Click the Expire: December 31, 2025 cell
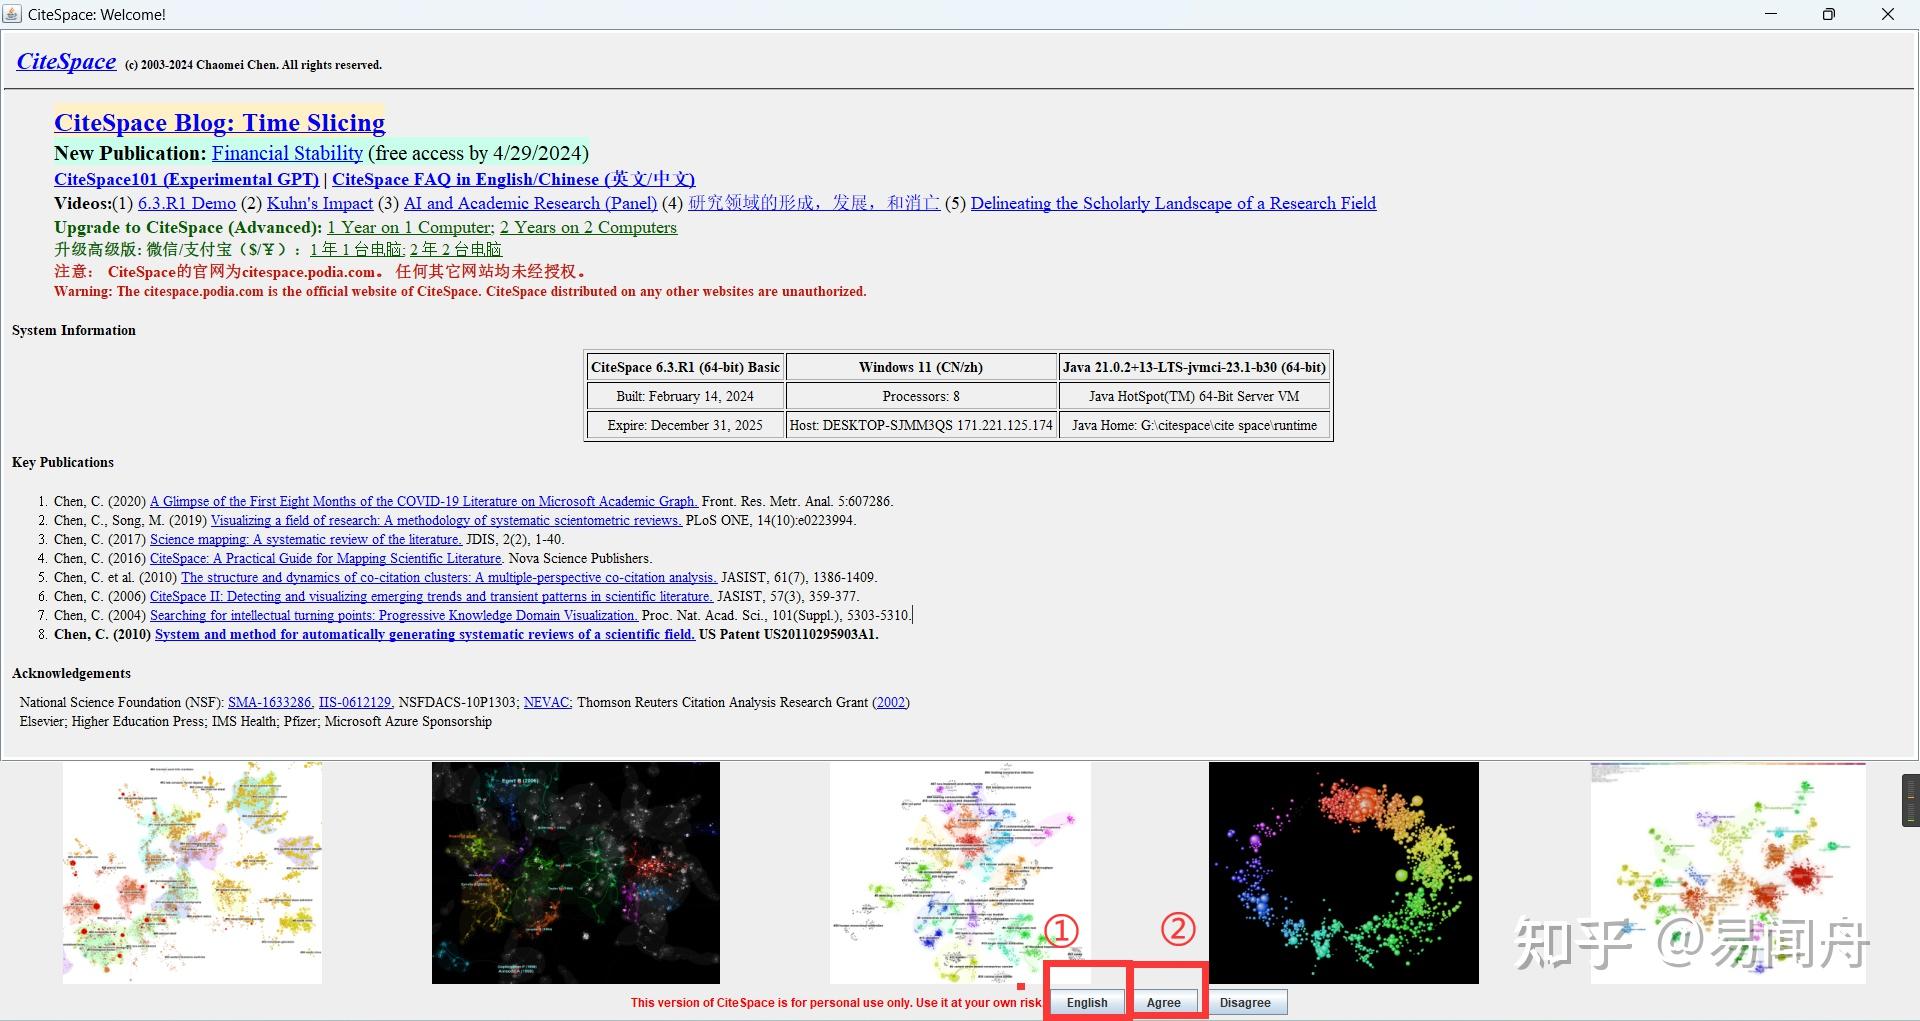1920x1021 pixels. (685, 425)
